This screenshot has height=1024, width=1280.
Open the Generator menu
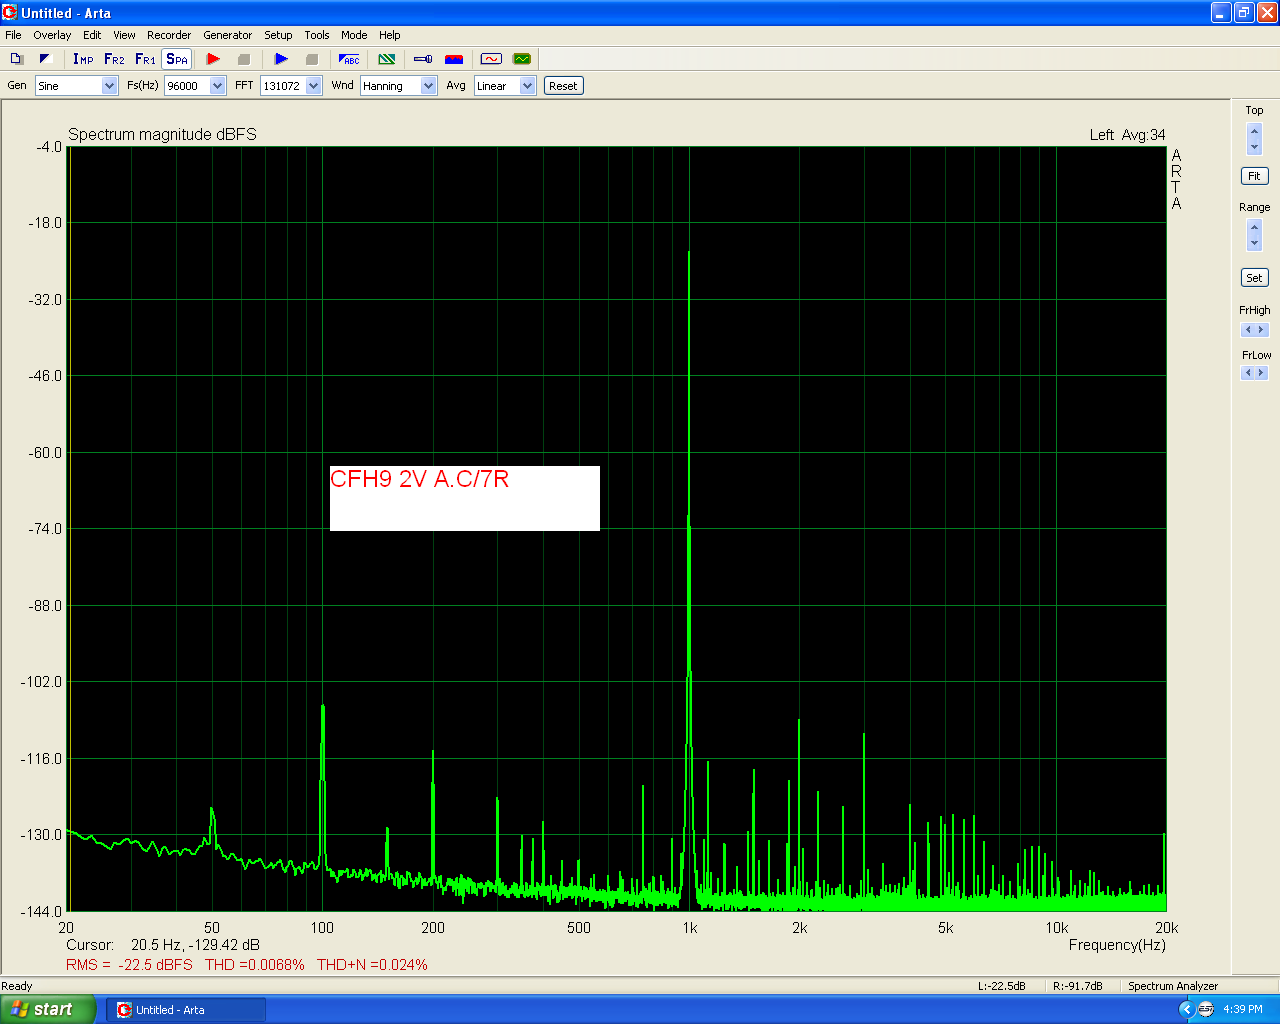click(x=227, y=35)
